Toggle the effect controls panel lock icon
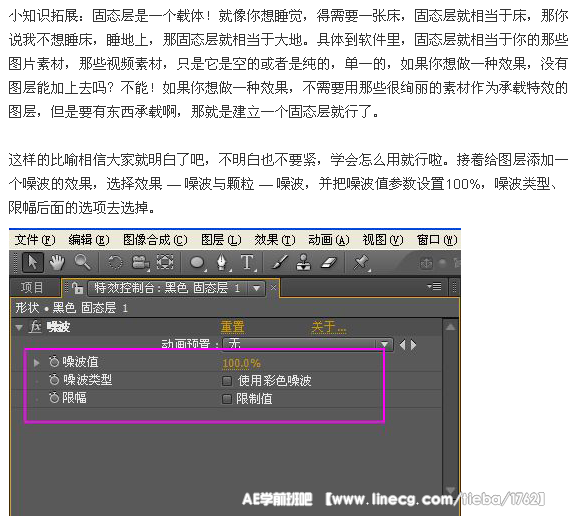 click(77, 288)
